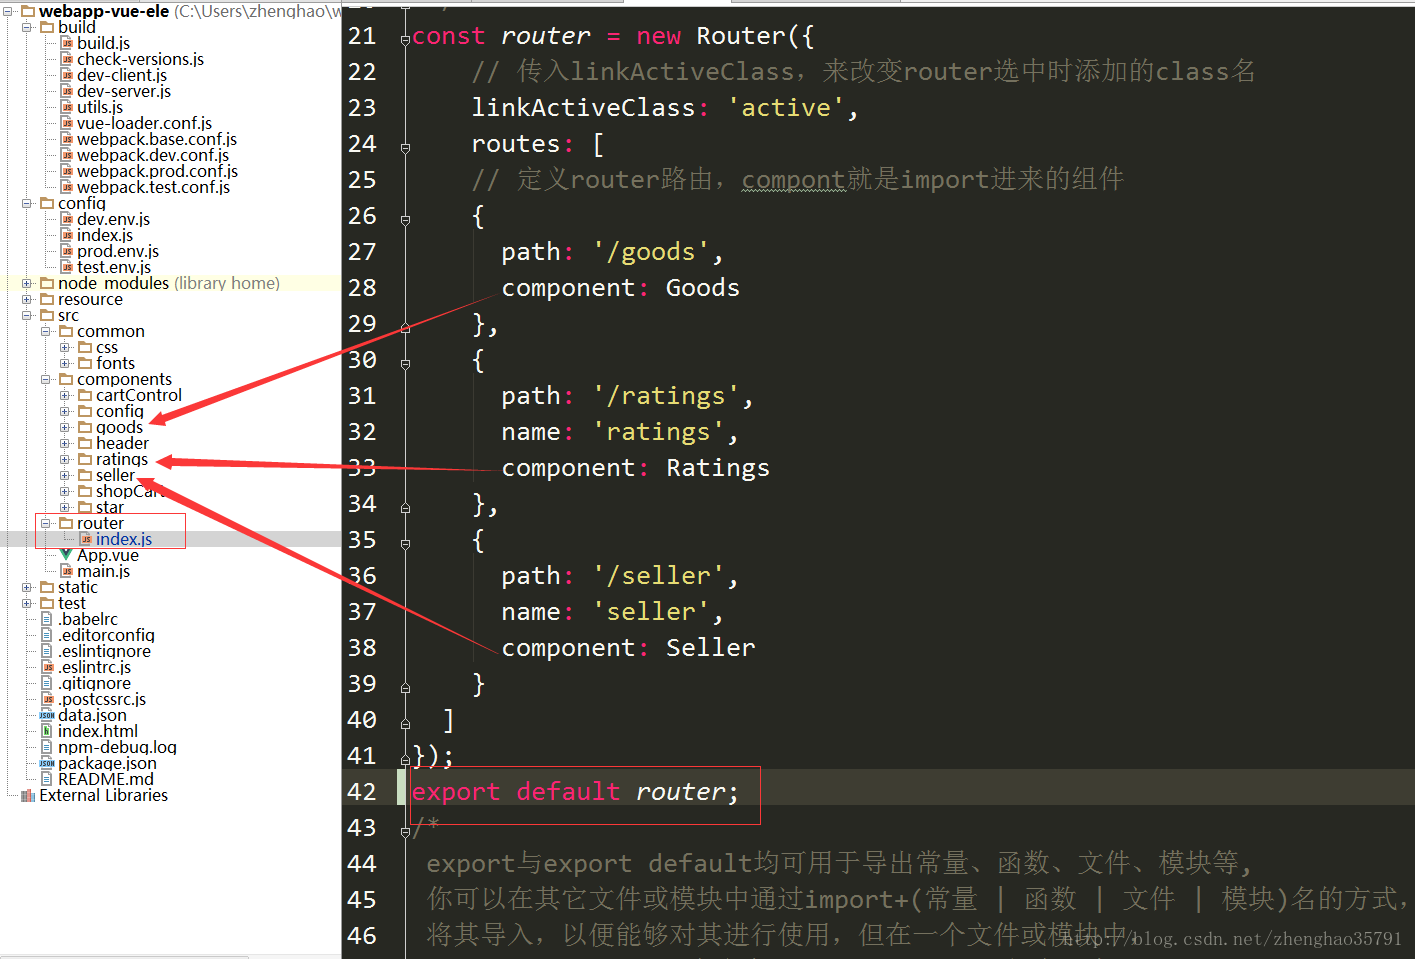Click the JS file icon beside build.js
Image resolution: width=1415 pixels, height=959 pixels.
[67, 43]
